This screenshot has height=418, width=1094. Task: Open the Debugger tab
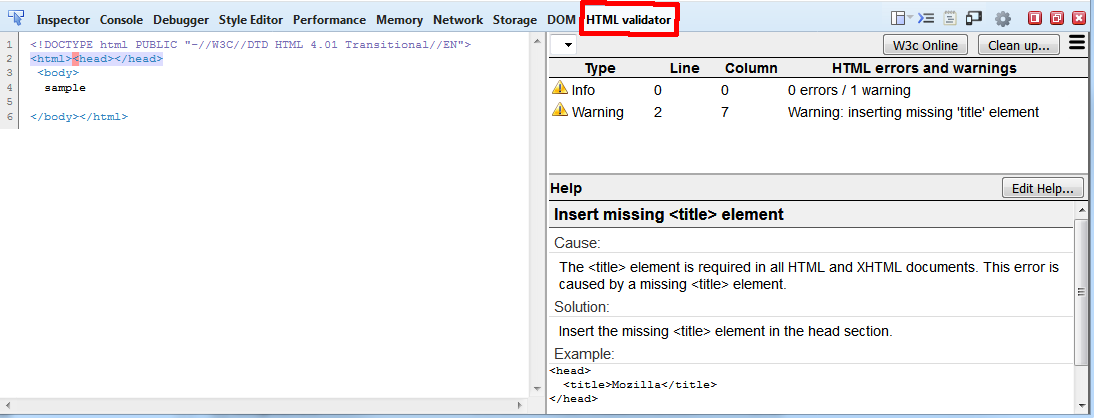pyautogui.click(x=181, y=20)
